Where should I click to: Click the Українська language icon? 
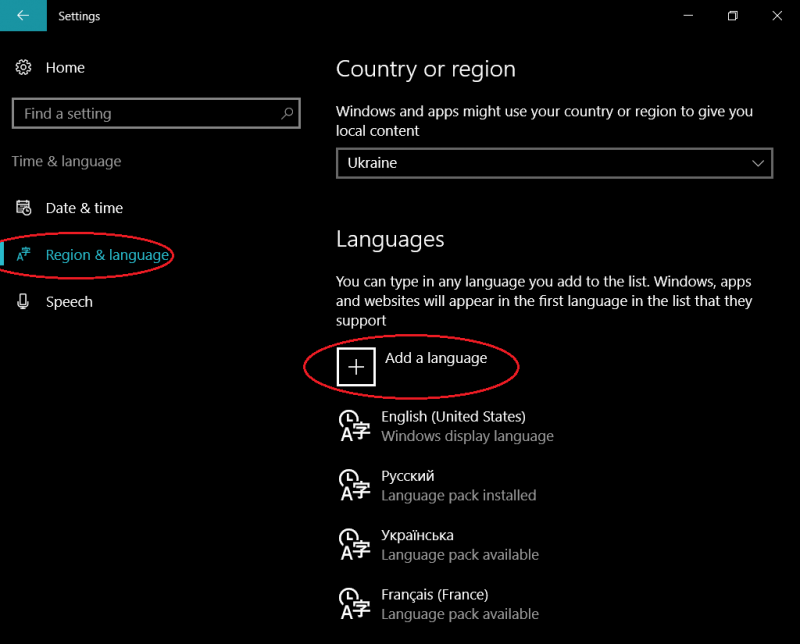point(356,545)
